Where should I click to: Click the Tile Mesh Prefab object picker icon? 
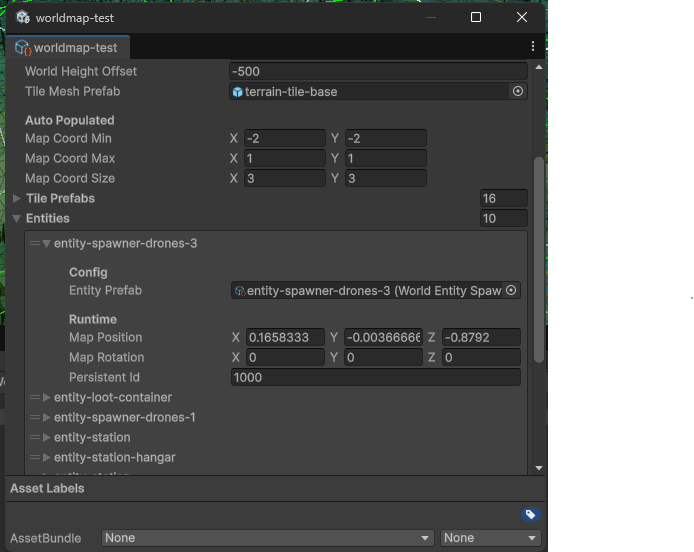tap(517, 91)
